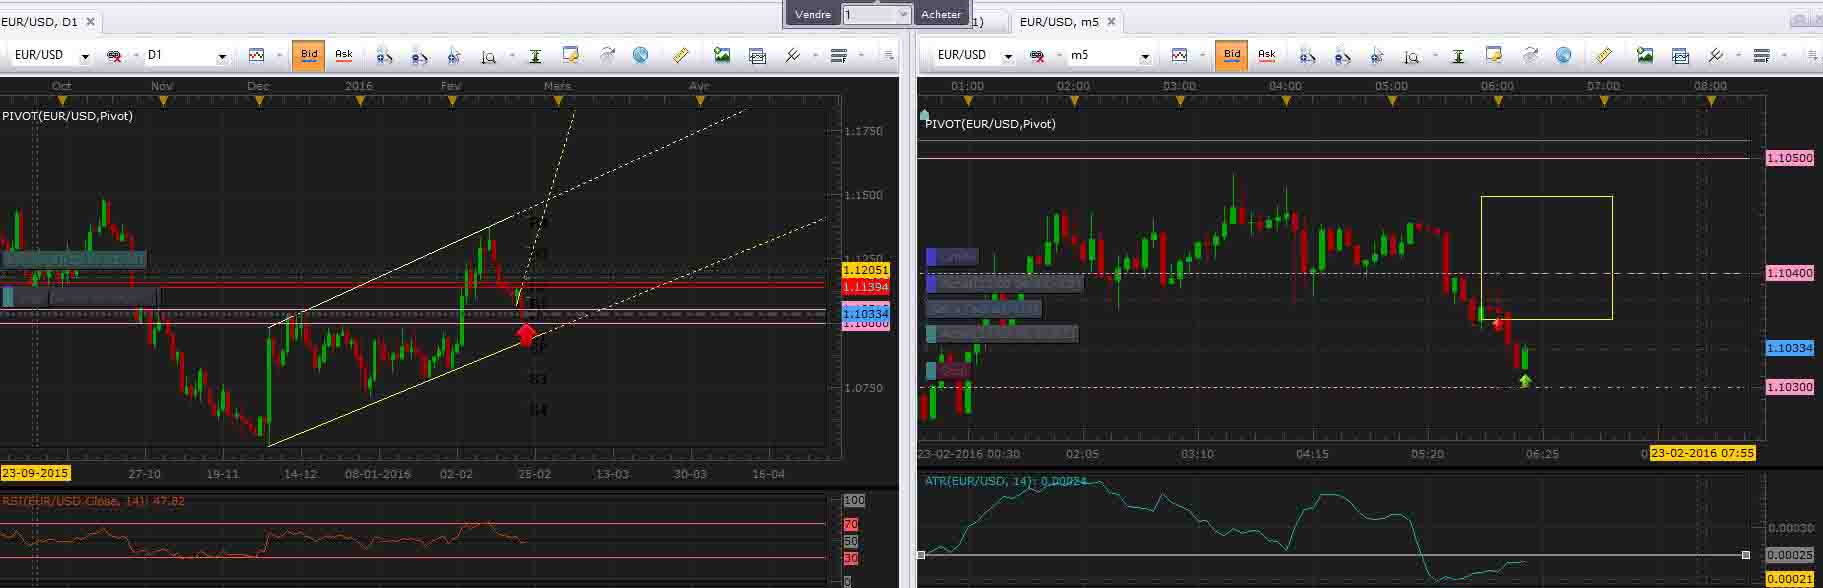
Task: Click the 1.12051 price label on D1
Action: click(866, 270)
